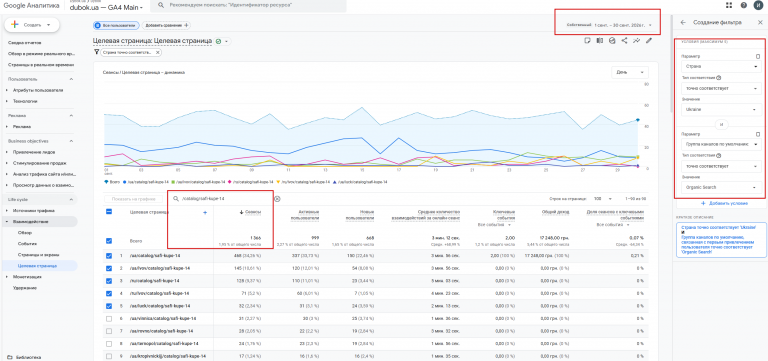
Task: Click the report title Целевая страница
Action: coord(152,41)
